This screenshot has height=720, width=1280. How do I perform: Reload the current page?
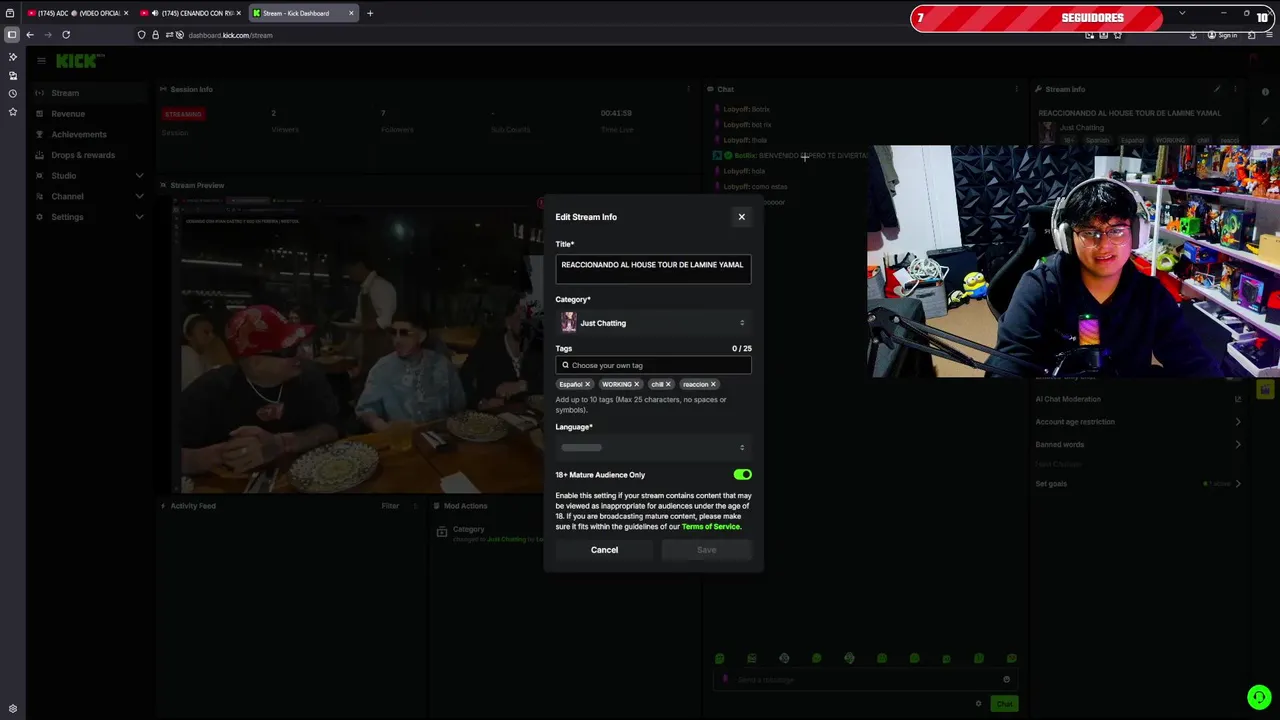click(x=66, y=35)
